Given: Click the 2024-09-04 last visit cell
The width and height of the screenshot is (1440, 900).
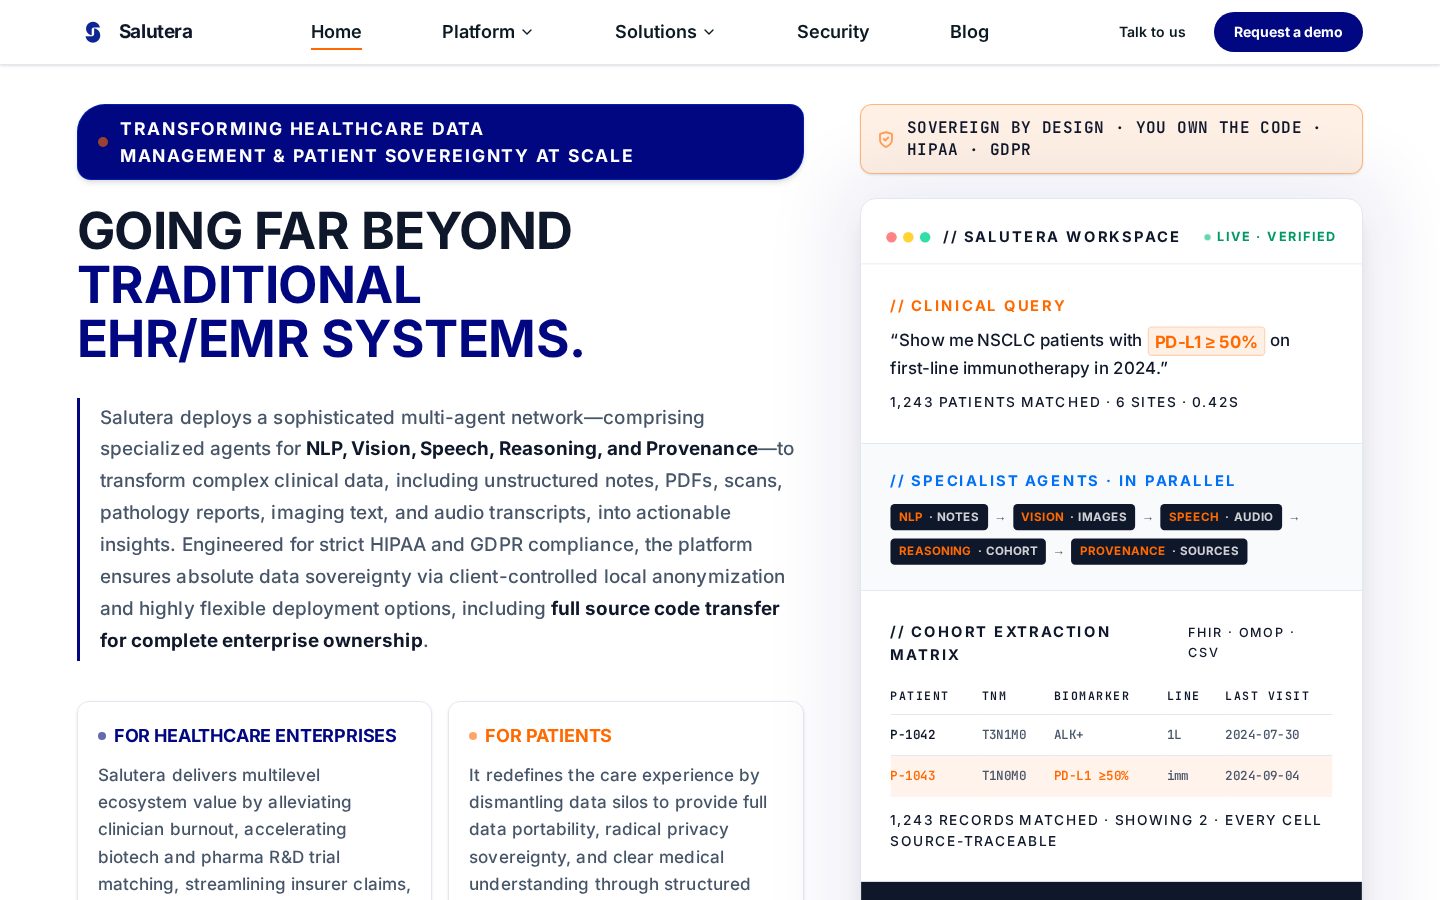Looking at the screenshot, I should pos(1262,776).
